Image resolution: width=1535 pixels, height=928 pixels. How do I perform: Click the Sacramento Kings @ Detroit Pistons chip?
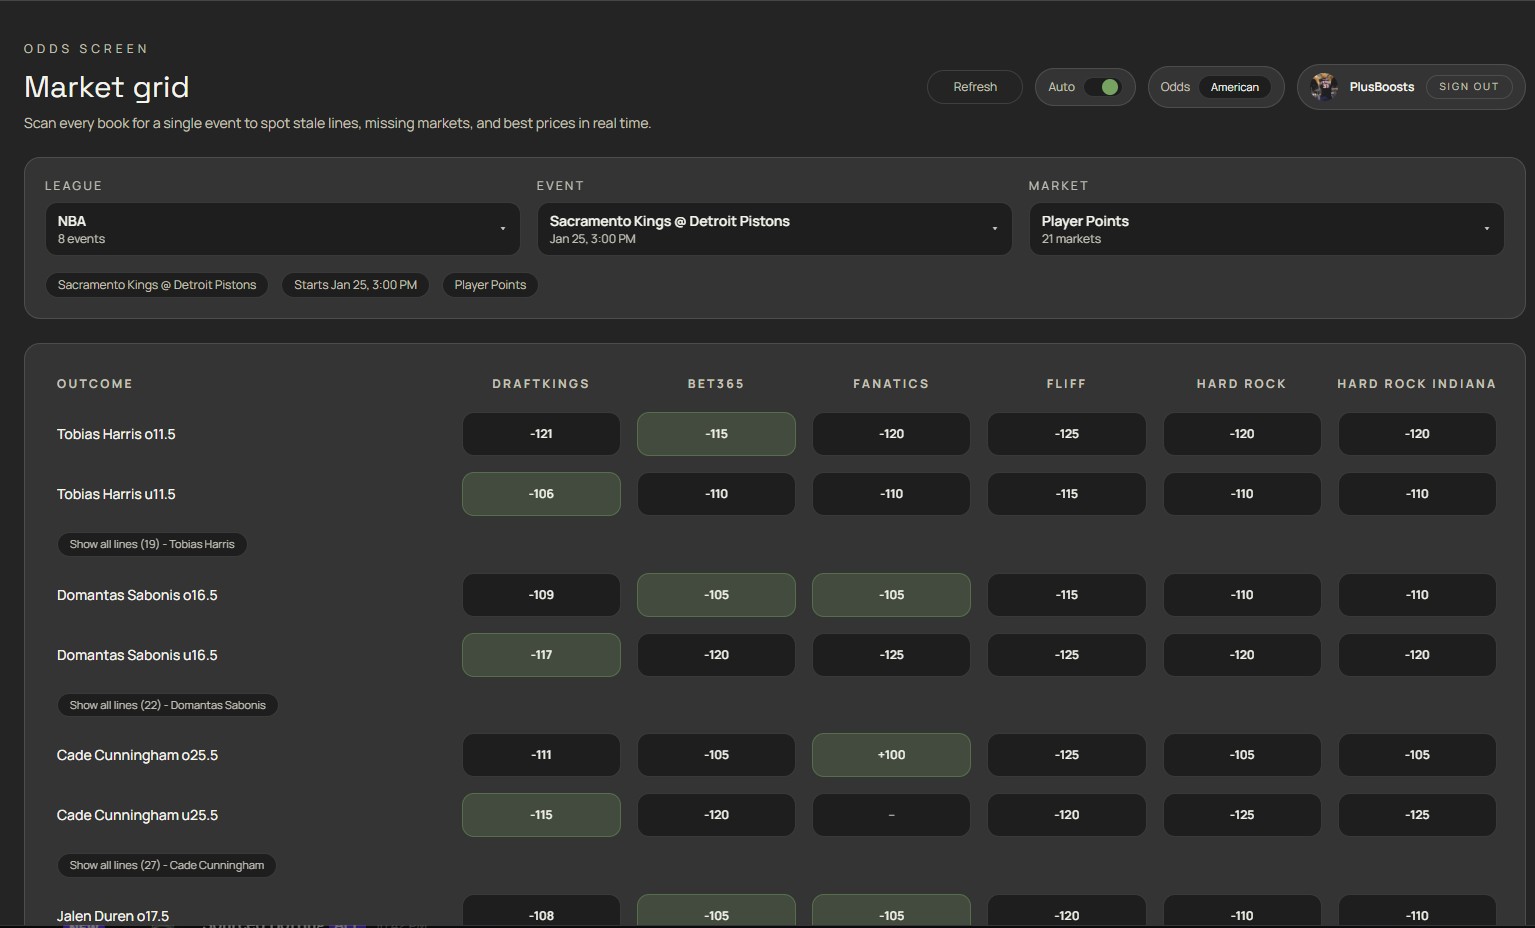pos(157,285)
